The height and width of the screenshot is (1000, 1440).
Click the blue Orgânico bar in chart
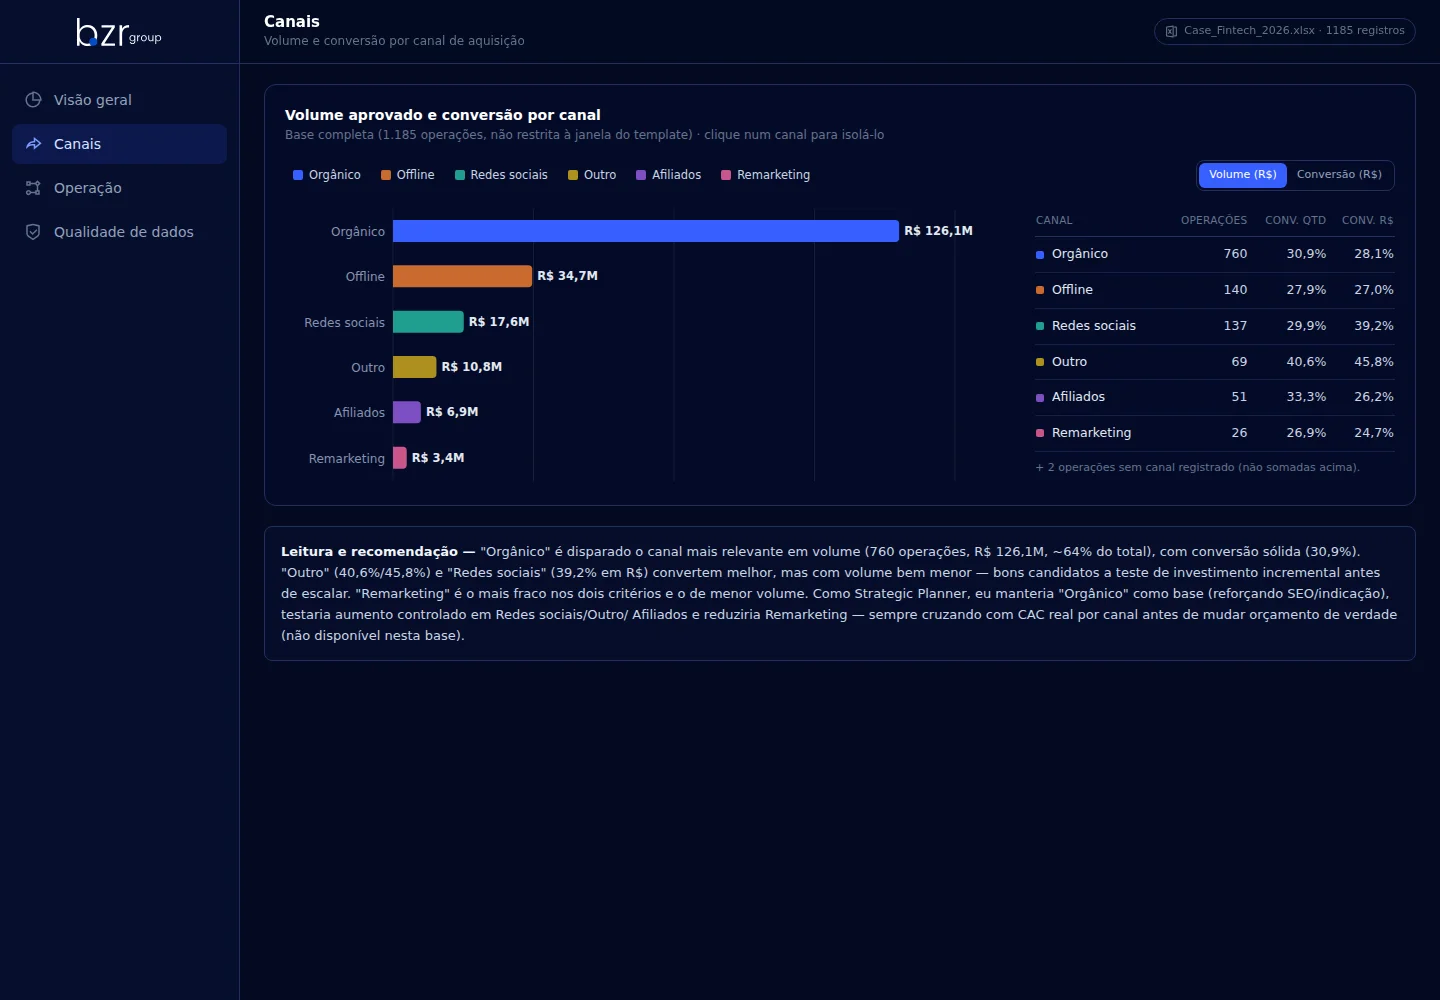[x=646, y=231]
